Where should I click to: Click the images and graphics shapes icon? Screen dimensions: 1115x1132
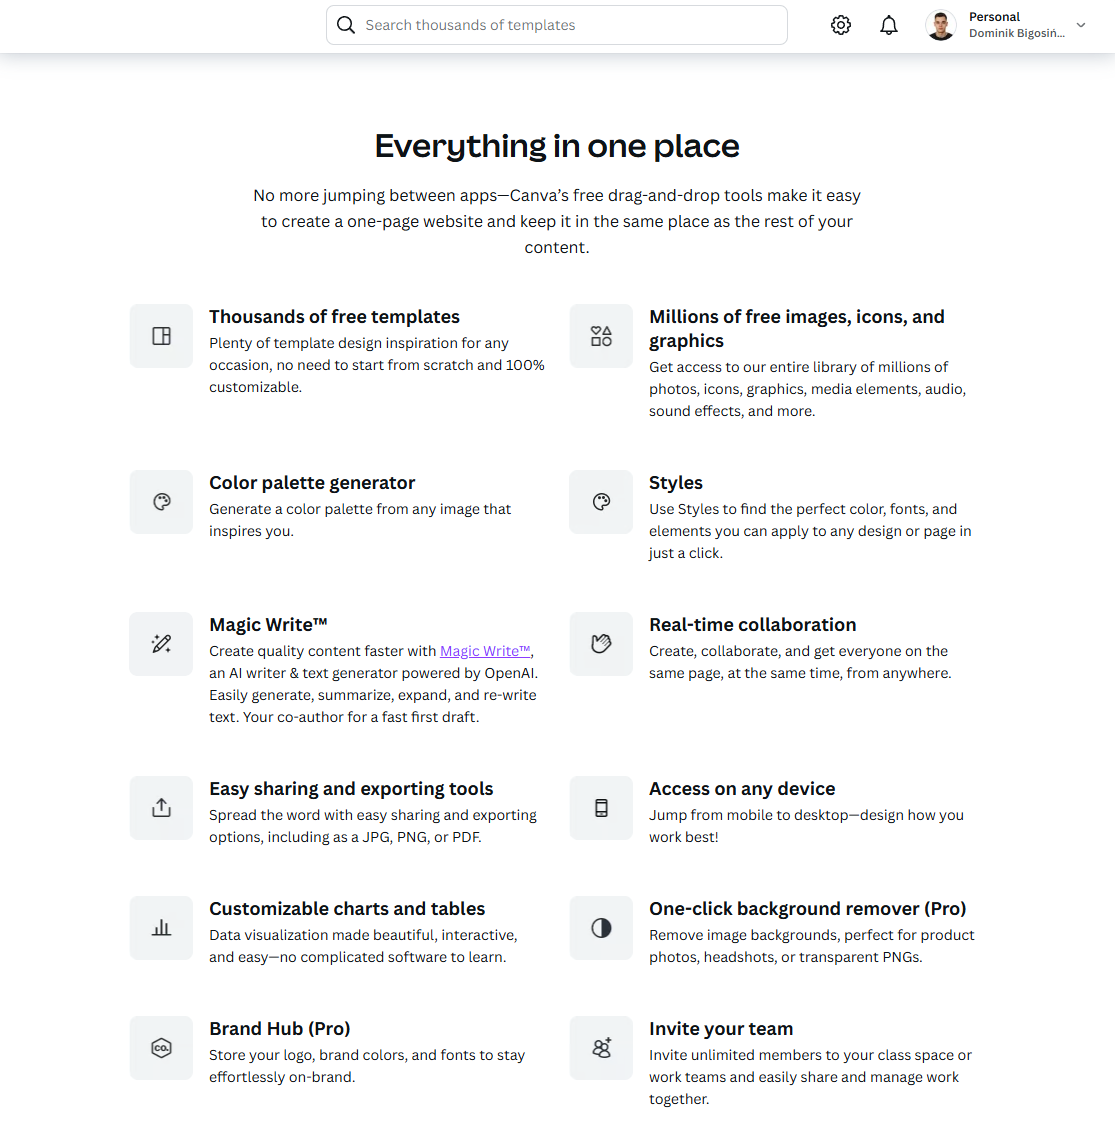(601, 336)
